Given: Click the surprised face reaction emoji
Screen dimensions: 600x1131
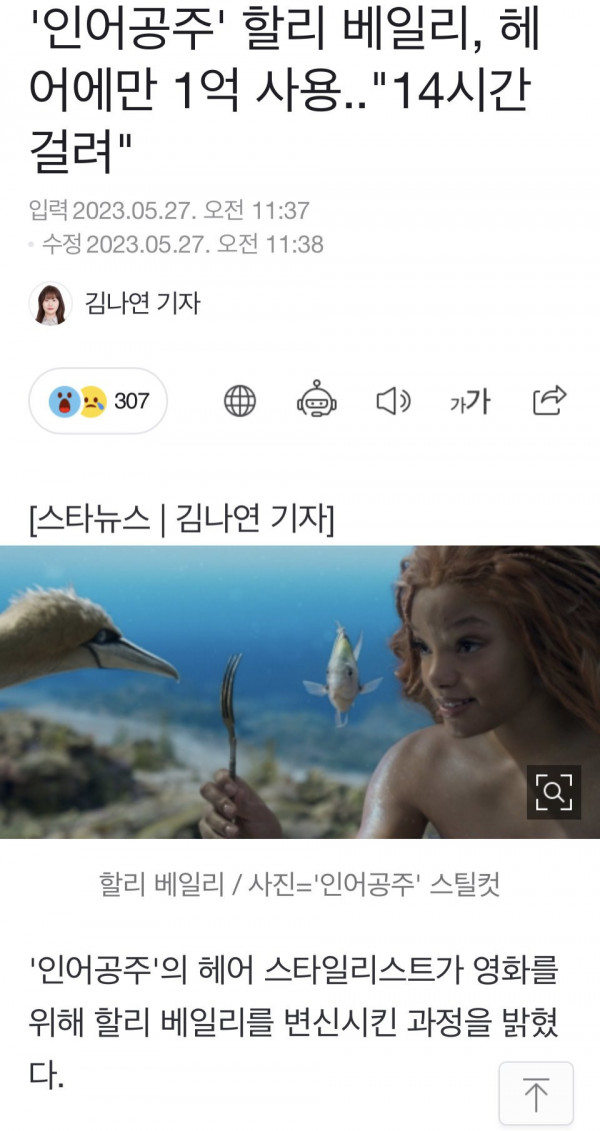Looking at the screenshot, I should [65, 401].
